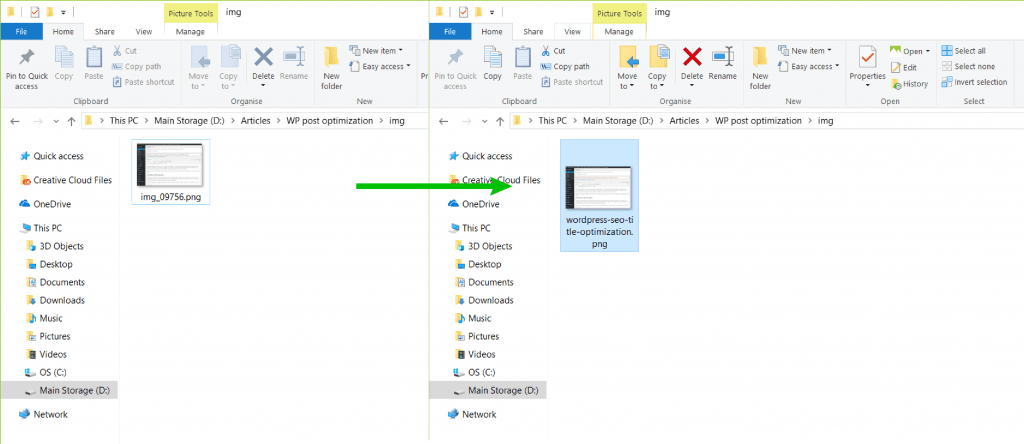This screenshot has width=1024, height=444.
Task: Click Paste in left window ribbon
Action: click(x=93, y=65)
